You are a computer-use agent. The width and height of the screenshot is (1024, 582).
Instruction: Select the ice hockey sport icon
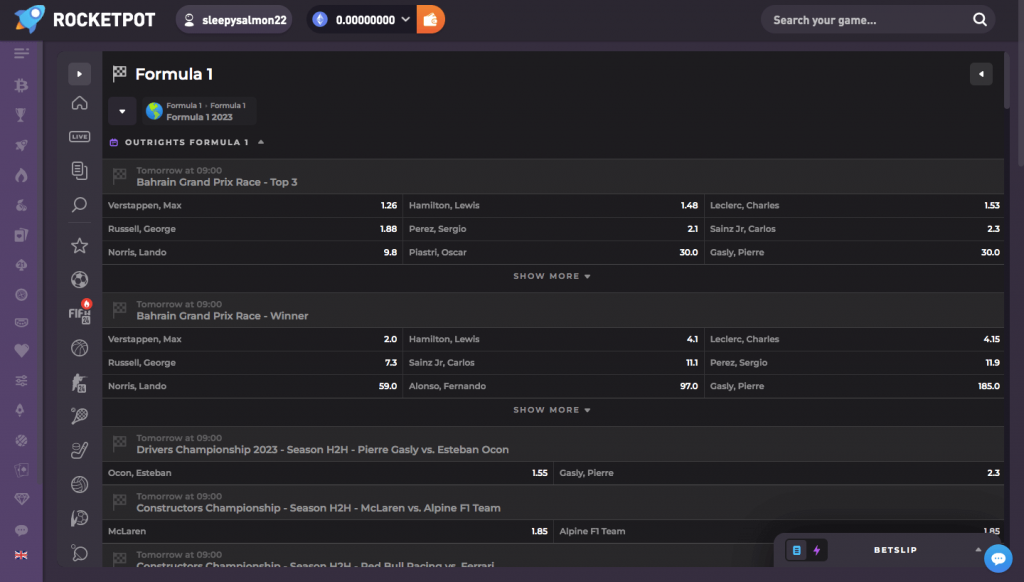coord(80,450)
